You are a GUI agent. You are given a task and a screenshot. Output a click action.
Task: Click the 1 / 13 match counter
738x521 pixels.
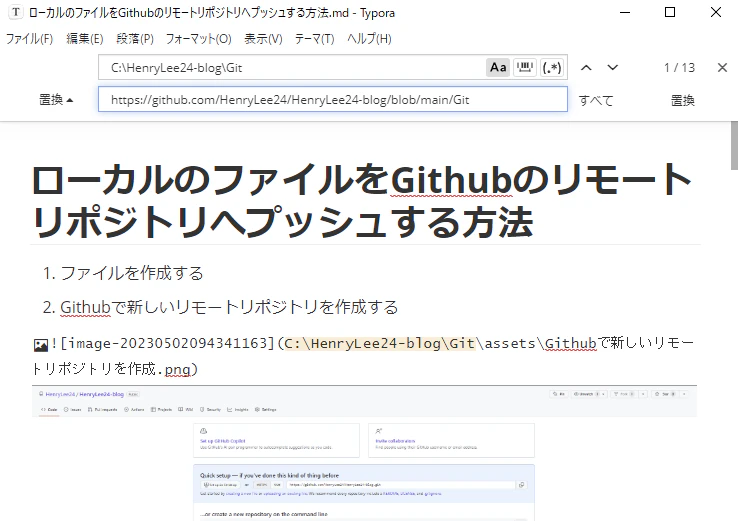click(x=679, y=68)
